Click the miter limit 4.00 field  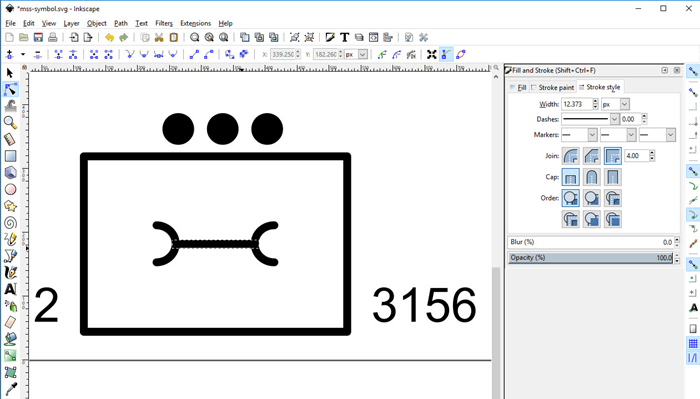pyautogui.click(x=636, y=156)
